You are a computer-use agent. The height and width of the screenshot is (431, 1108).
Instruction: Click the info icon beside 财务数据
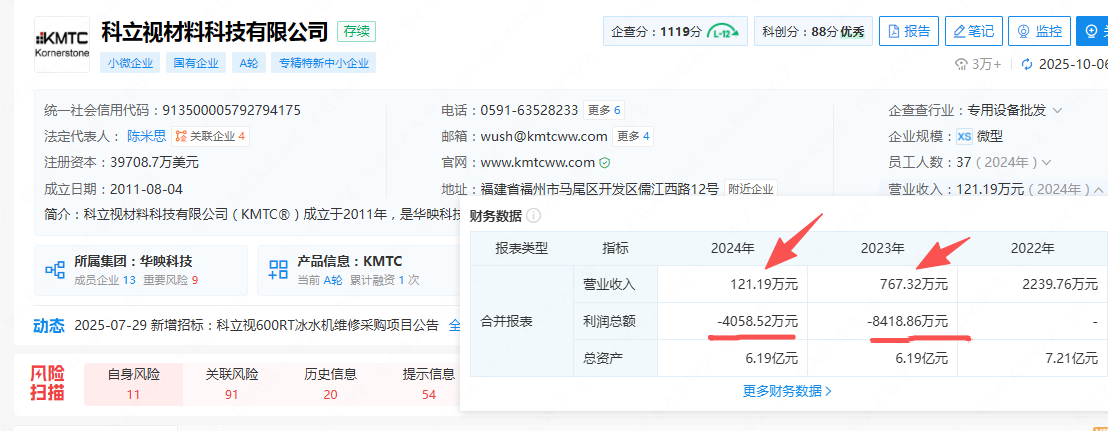click(x=534, y=216)
